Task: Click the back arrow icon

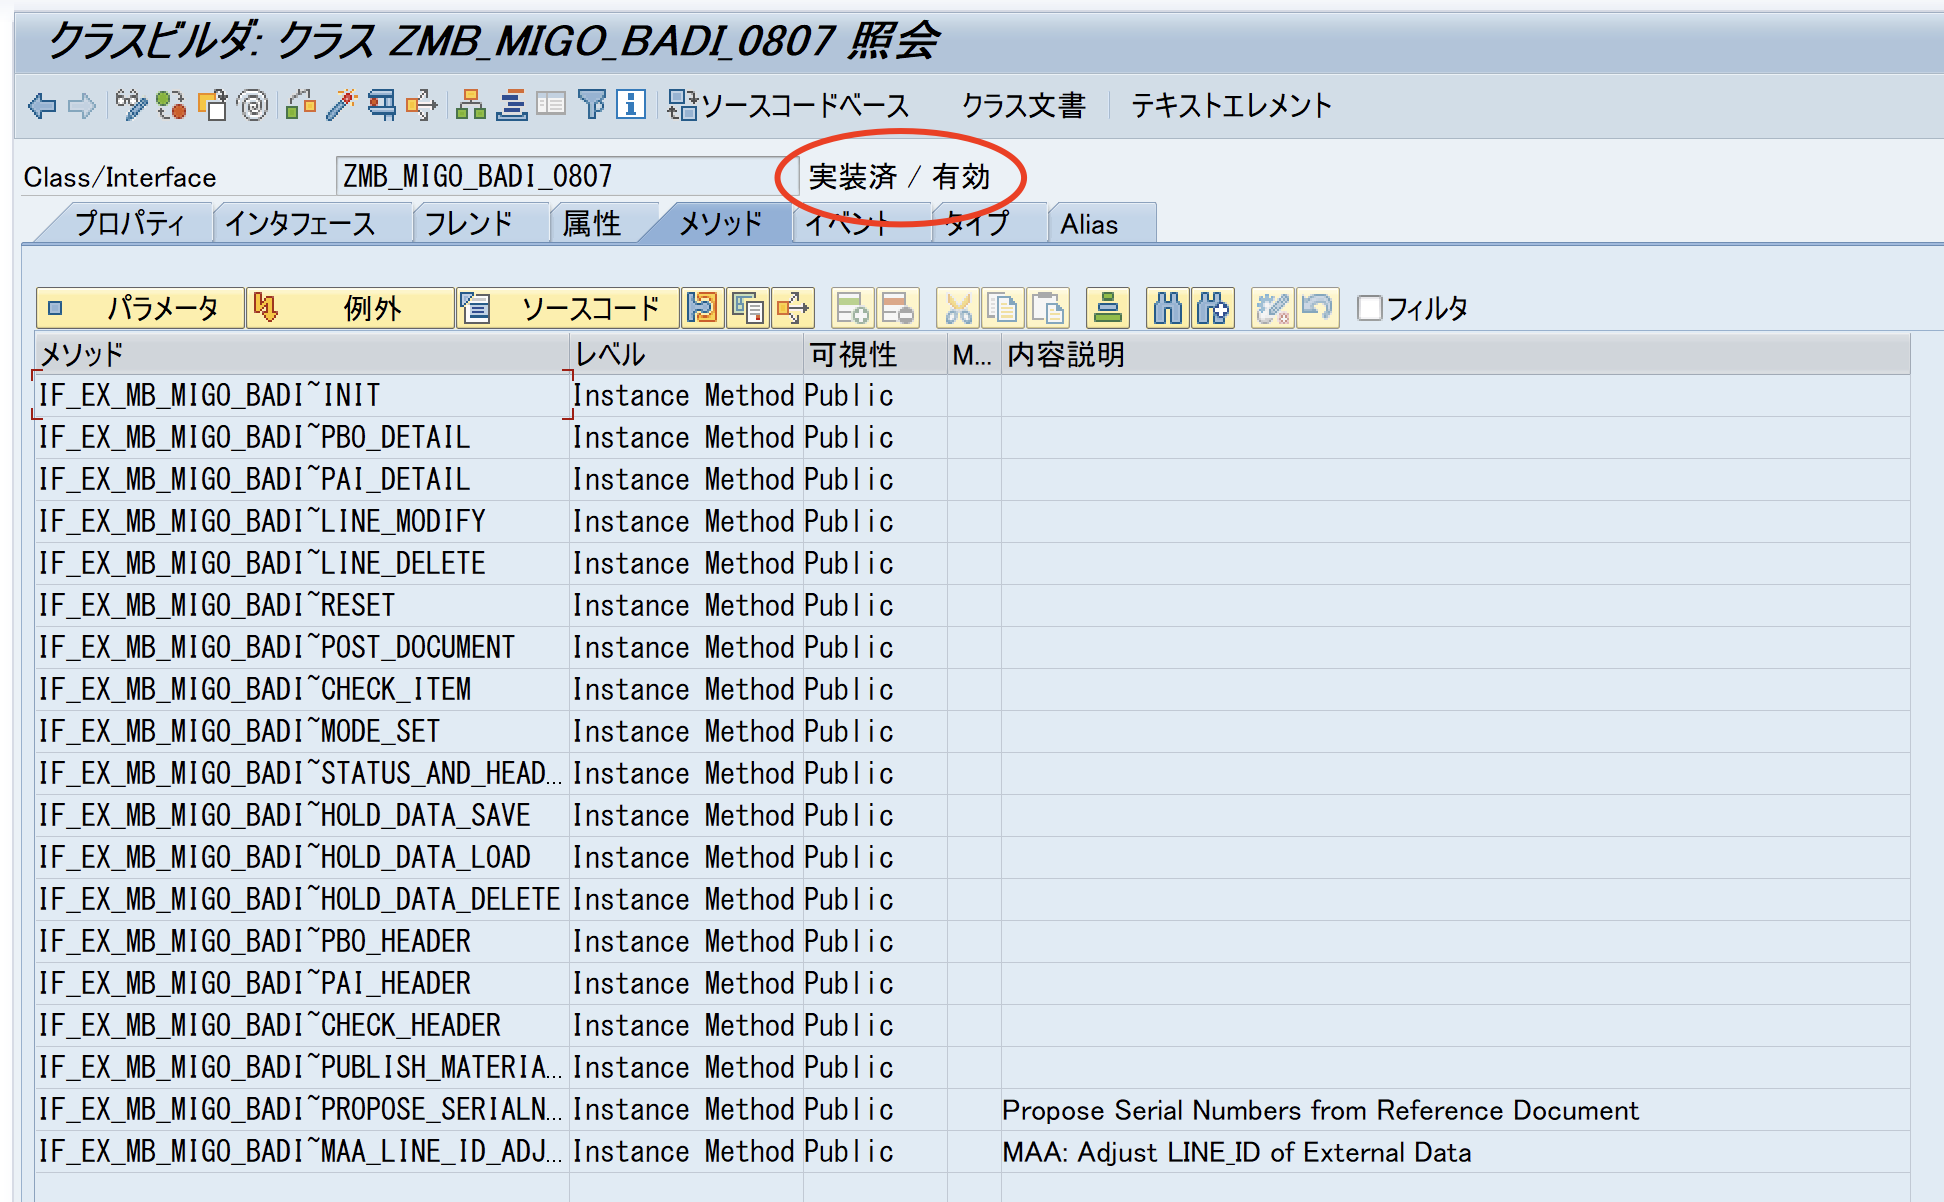Action: (x=42, y=105)
